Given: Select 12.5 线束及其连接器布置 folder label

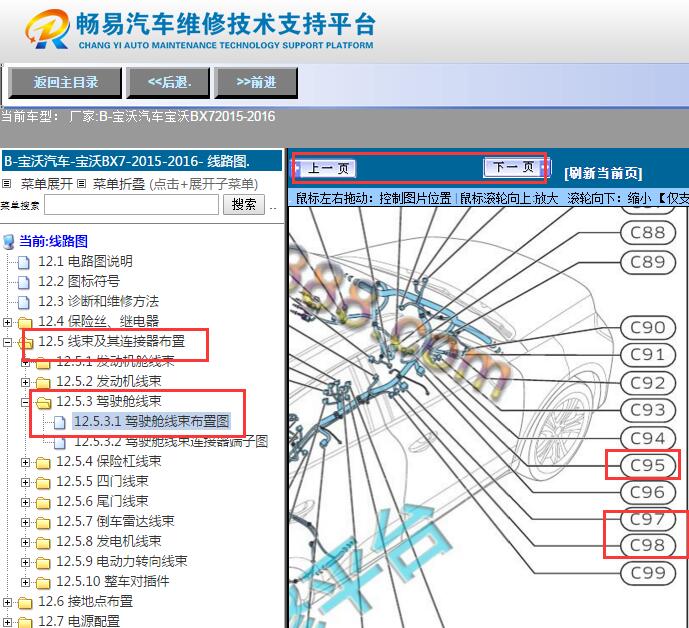Looking at the screenshot, I should 112,341.
